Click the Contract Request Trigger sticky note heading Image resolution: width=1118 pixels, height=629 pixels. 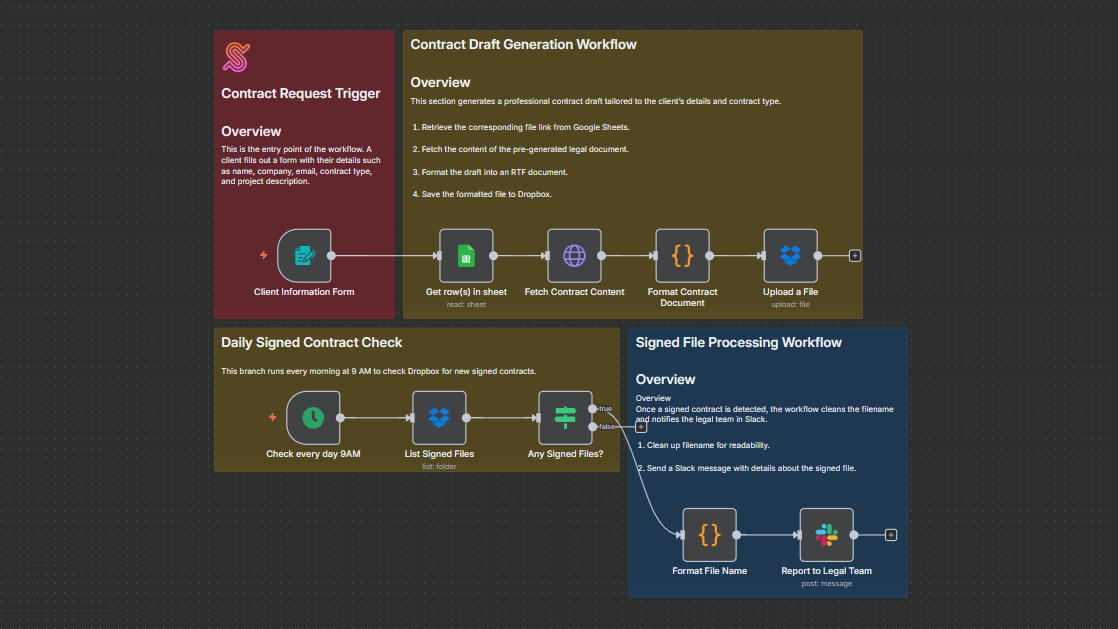300,94
